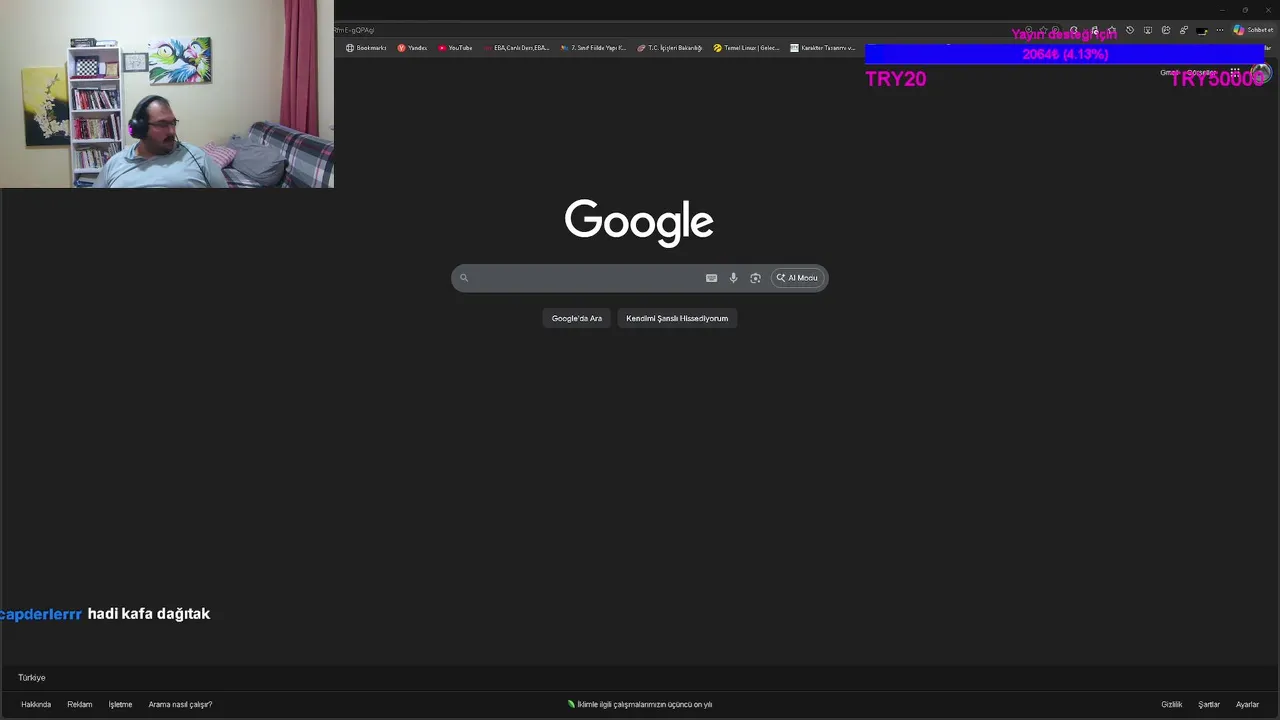This screenshot has width=1280, height=720.
Task: Open the EBA Canlı Ders bookmark
Action: click(x=517, y=48)
